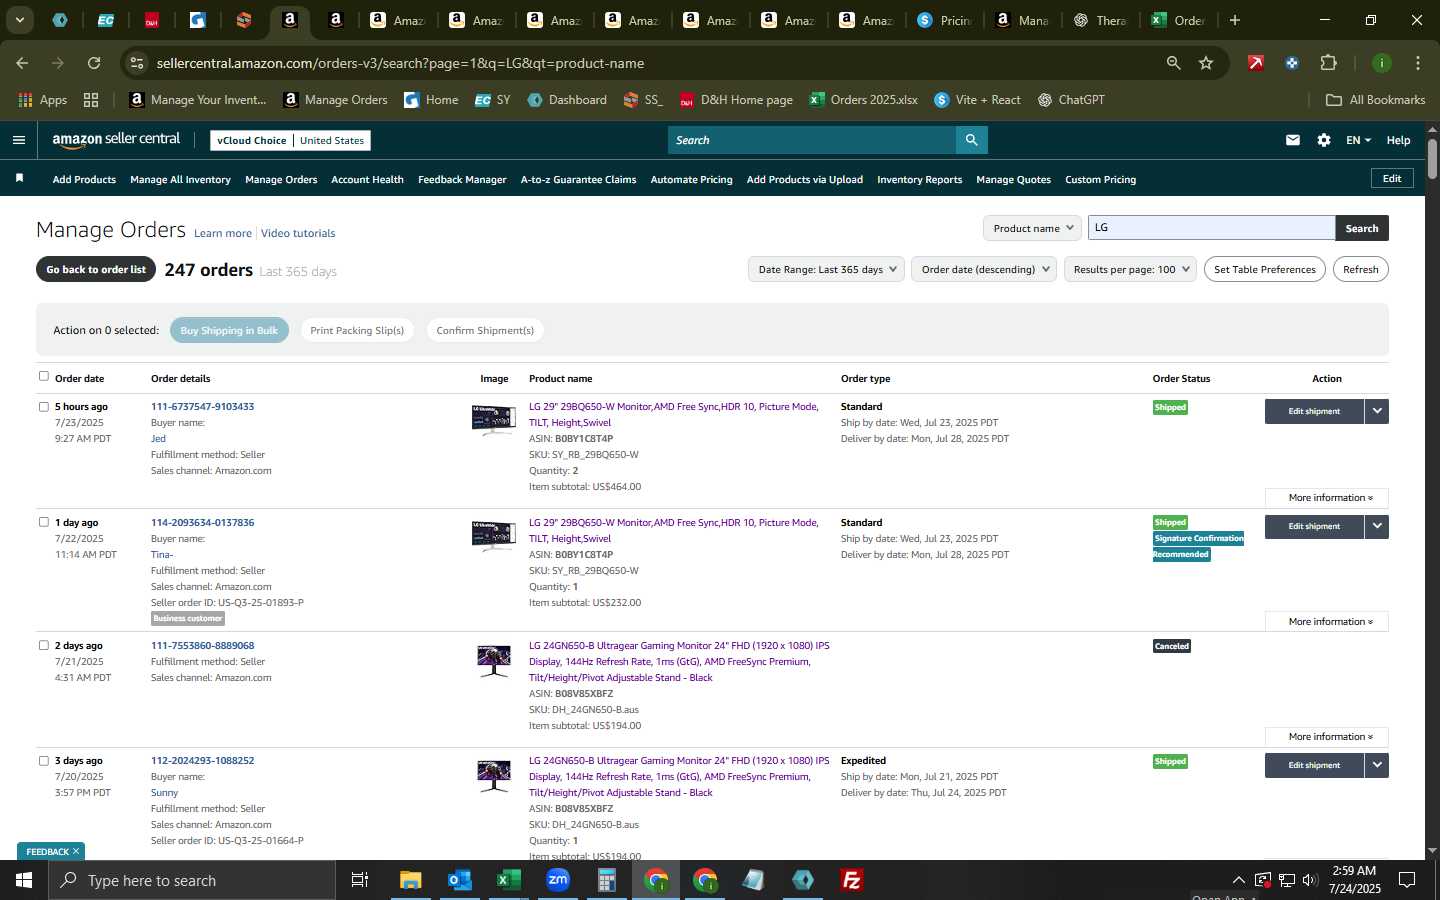Click the Edit button in navigation bar

[1392, 178]
